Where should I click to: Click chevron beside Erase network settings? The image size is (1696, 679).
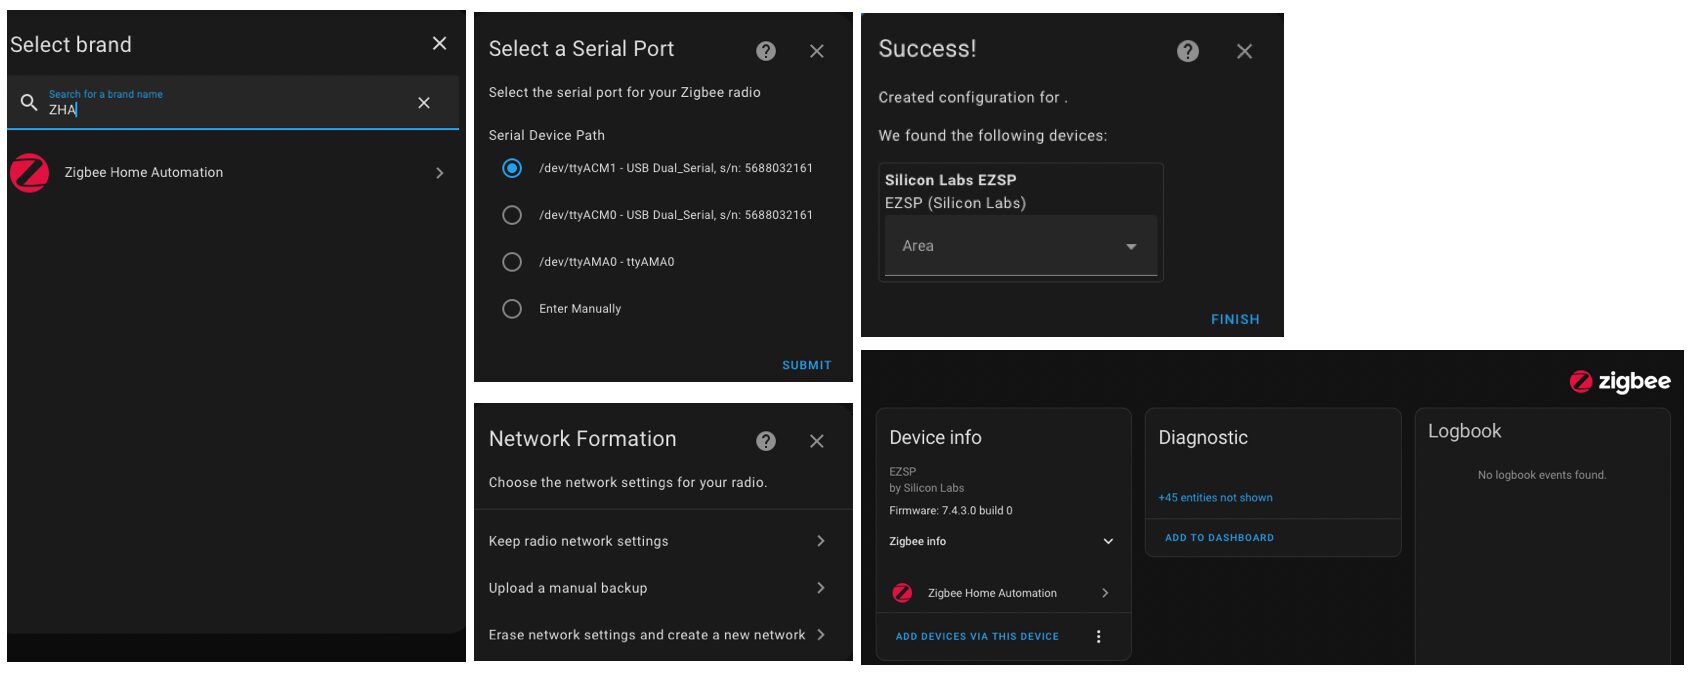[821, 635]
